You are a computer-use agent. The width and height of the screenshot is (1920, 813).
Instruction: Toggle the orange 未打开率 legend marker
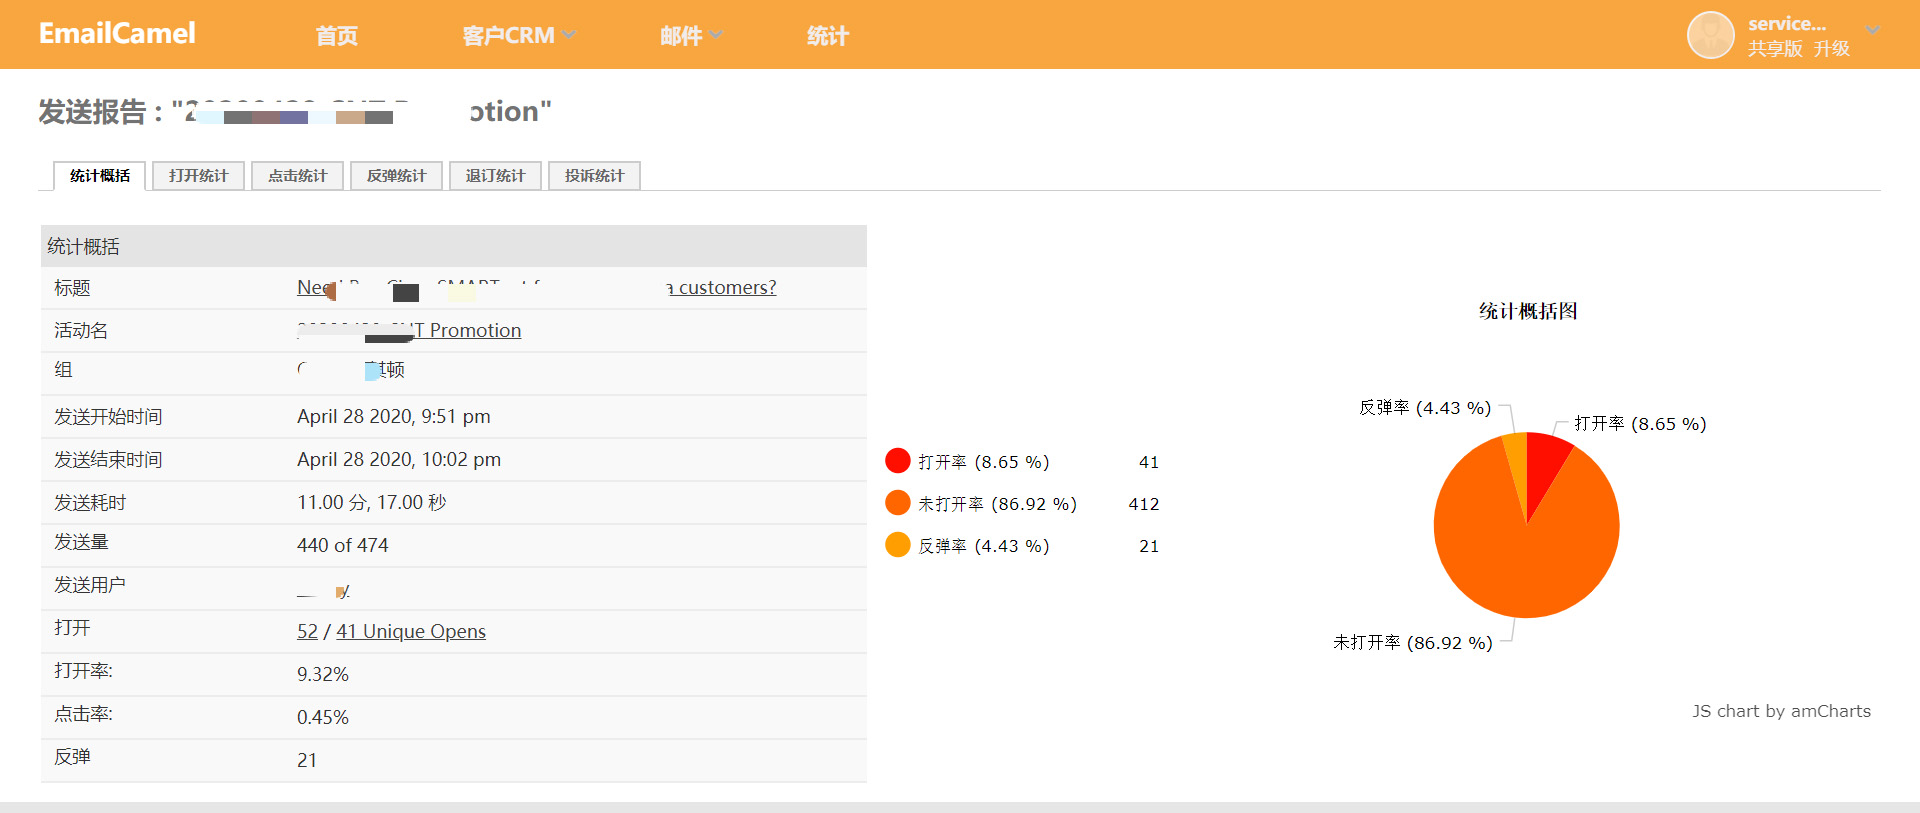point(898,502)
